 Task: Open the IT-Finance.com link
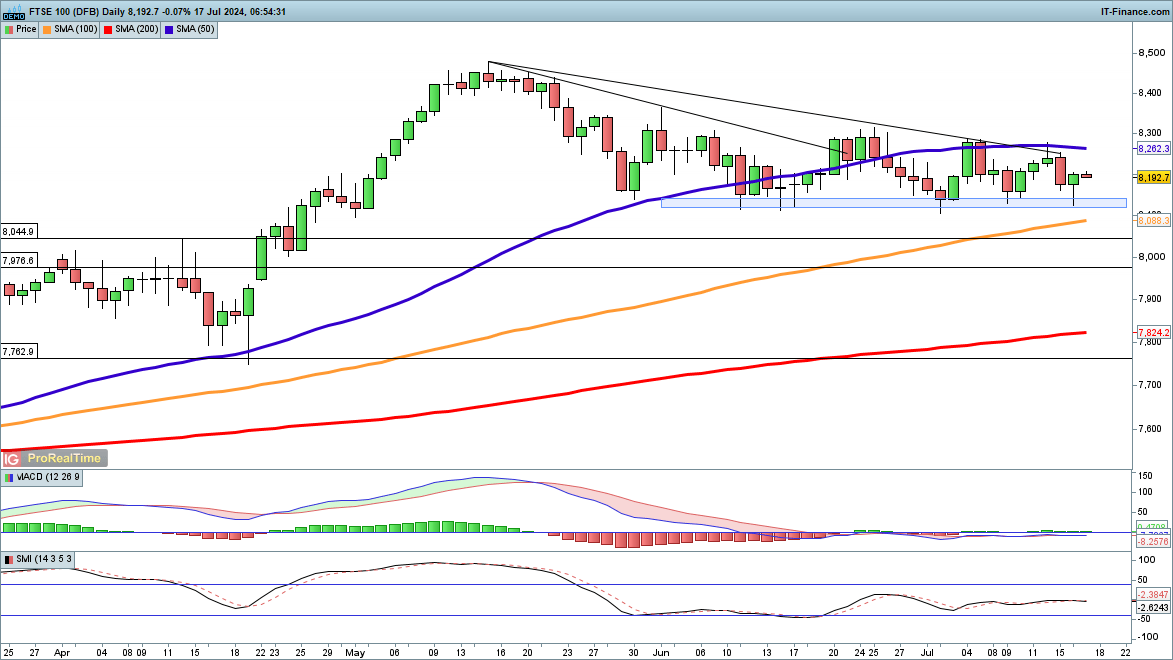pos(1134,11)
